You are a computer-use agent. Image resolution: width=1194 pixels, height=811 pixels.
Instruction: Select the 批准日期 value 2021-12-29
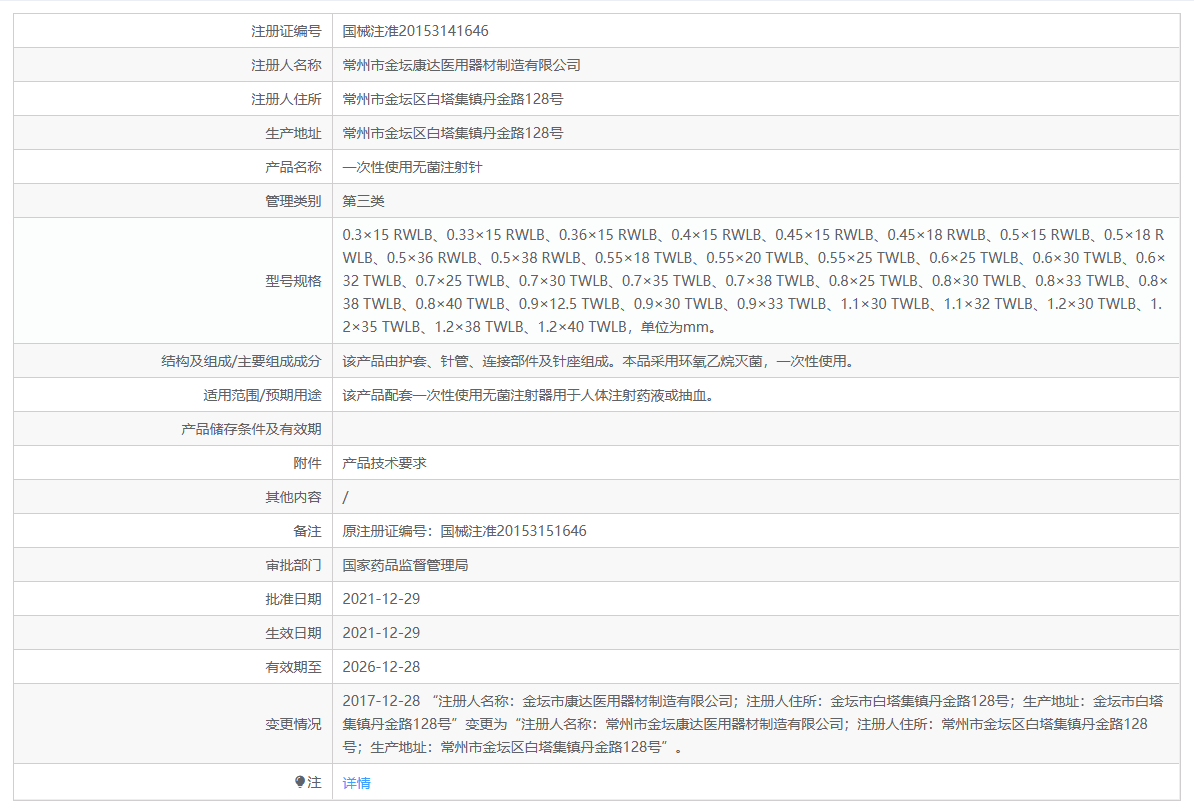pyautogui.click(x=381, y=599)
